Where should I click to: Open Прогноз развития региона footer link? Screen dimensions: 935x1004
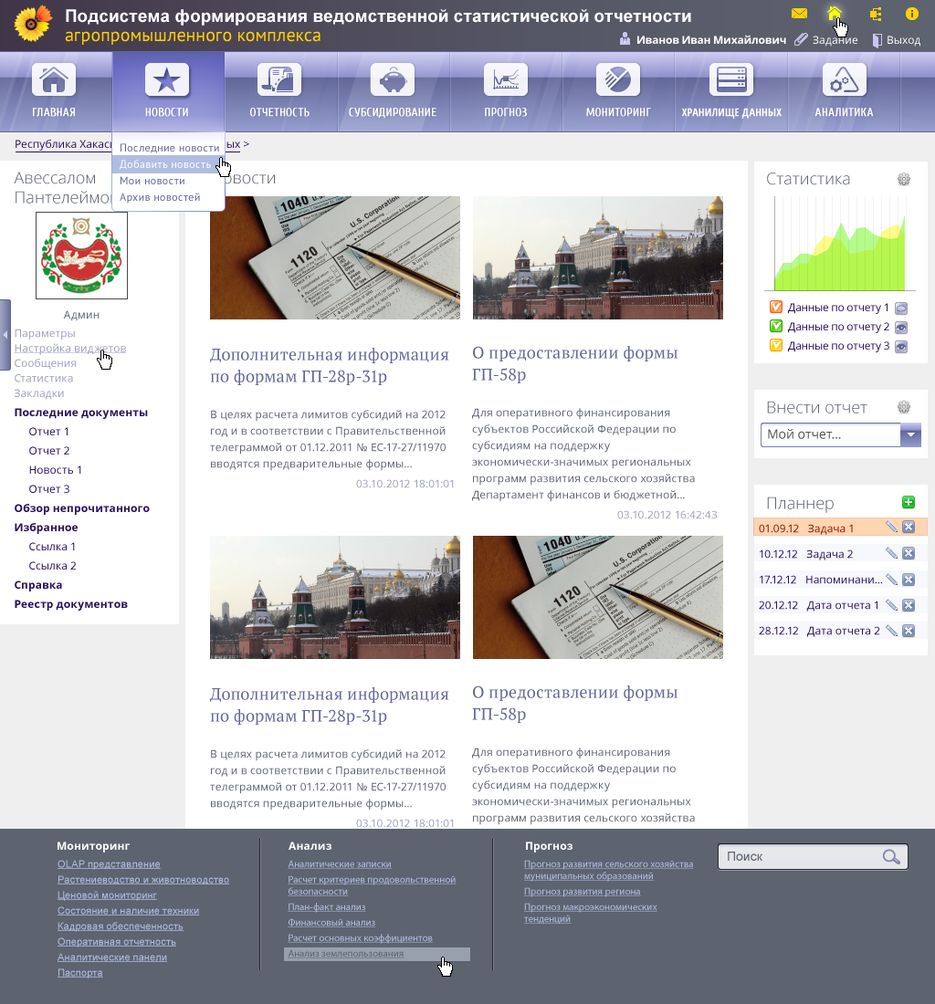(x=582, y=892)
